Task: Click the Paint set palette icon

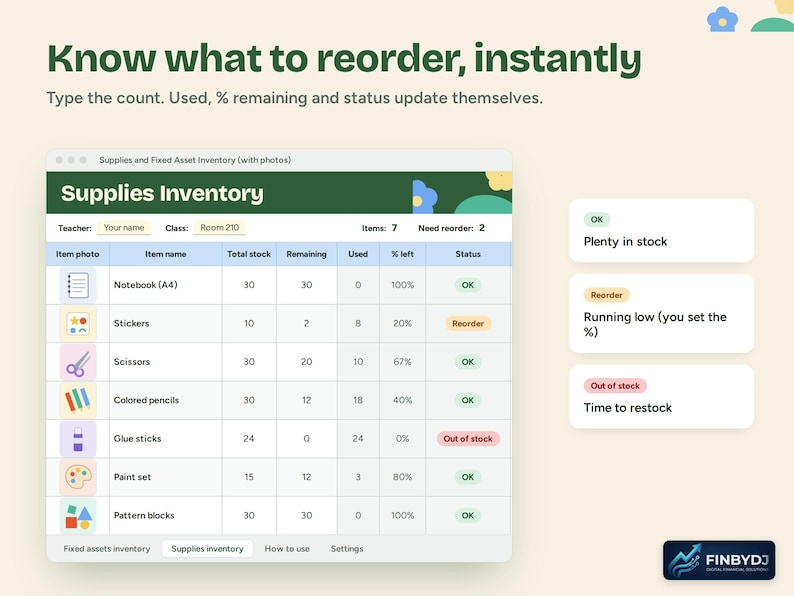Action: tap(78, 477)
